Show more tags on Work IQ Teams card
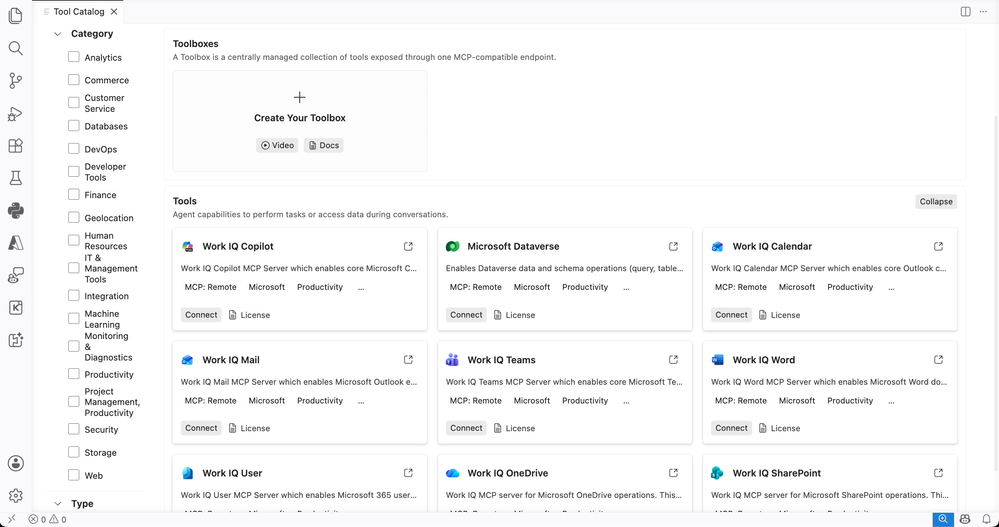The width and height of the screenshot is (999, 527). [x=626, y=401]
